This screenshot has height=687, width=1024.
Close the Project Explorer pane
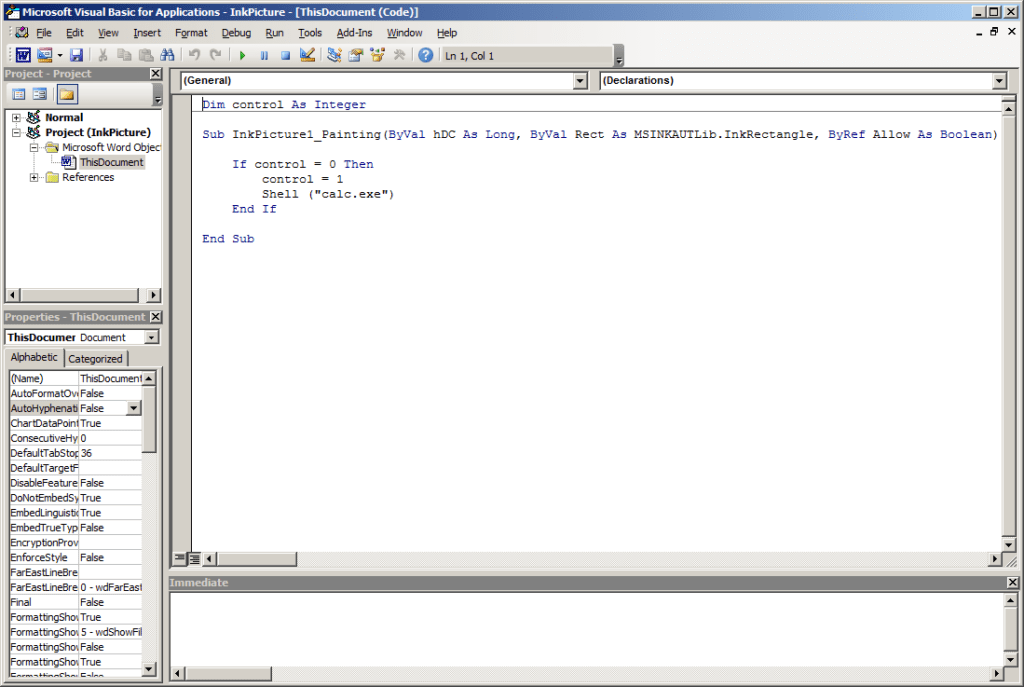155,74
